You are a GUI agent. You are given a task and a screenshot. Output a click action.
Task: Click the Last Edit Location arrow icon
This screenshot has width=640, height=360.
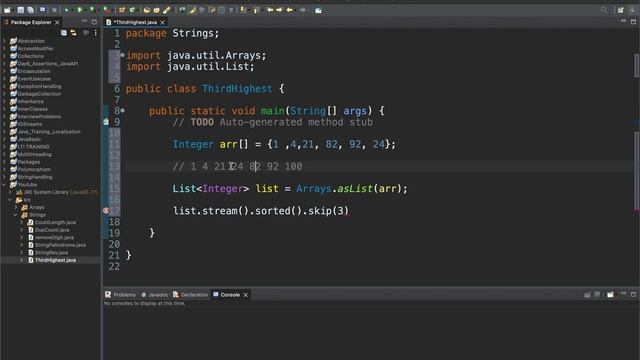[x=270, y=10]
